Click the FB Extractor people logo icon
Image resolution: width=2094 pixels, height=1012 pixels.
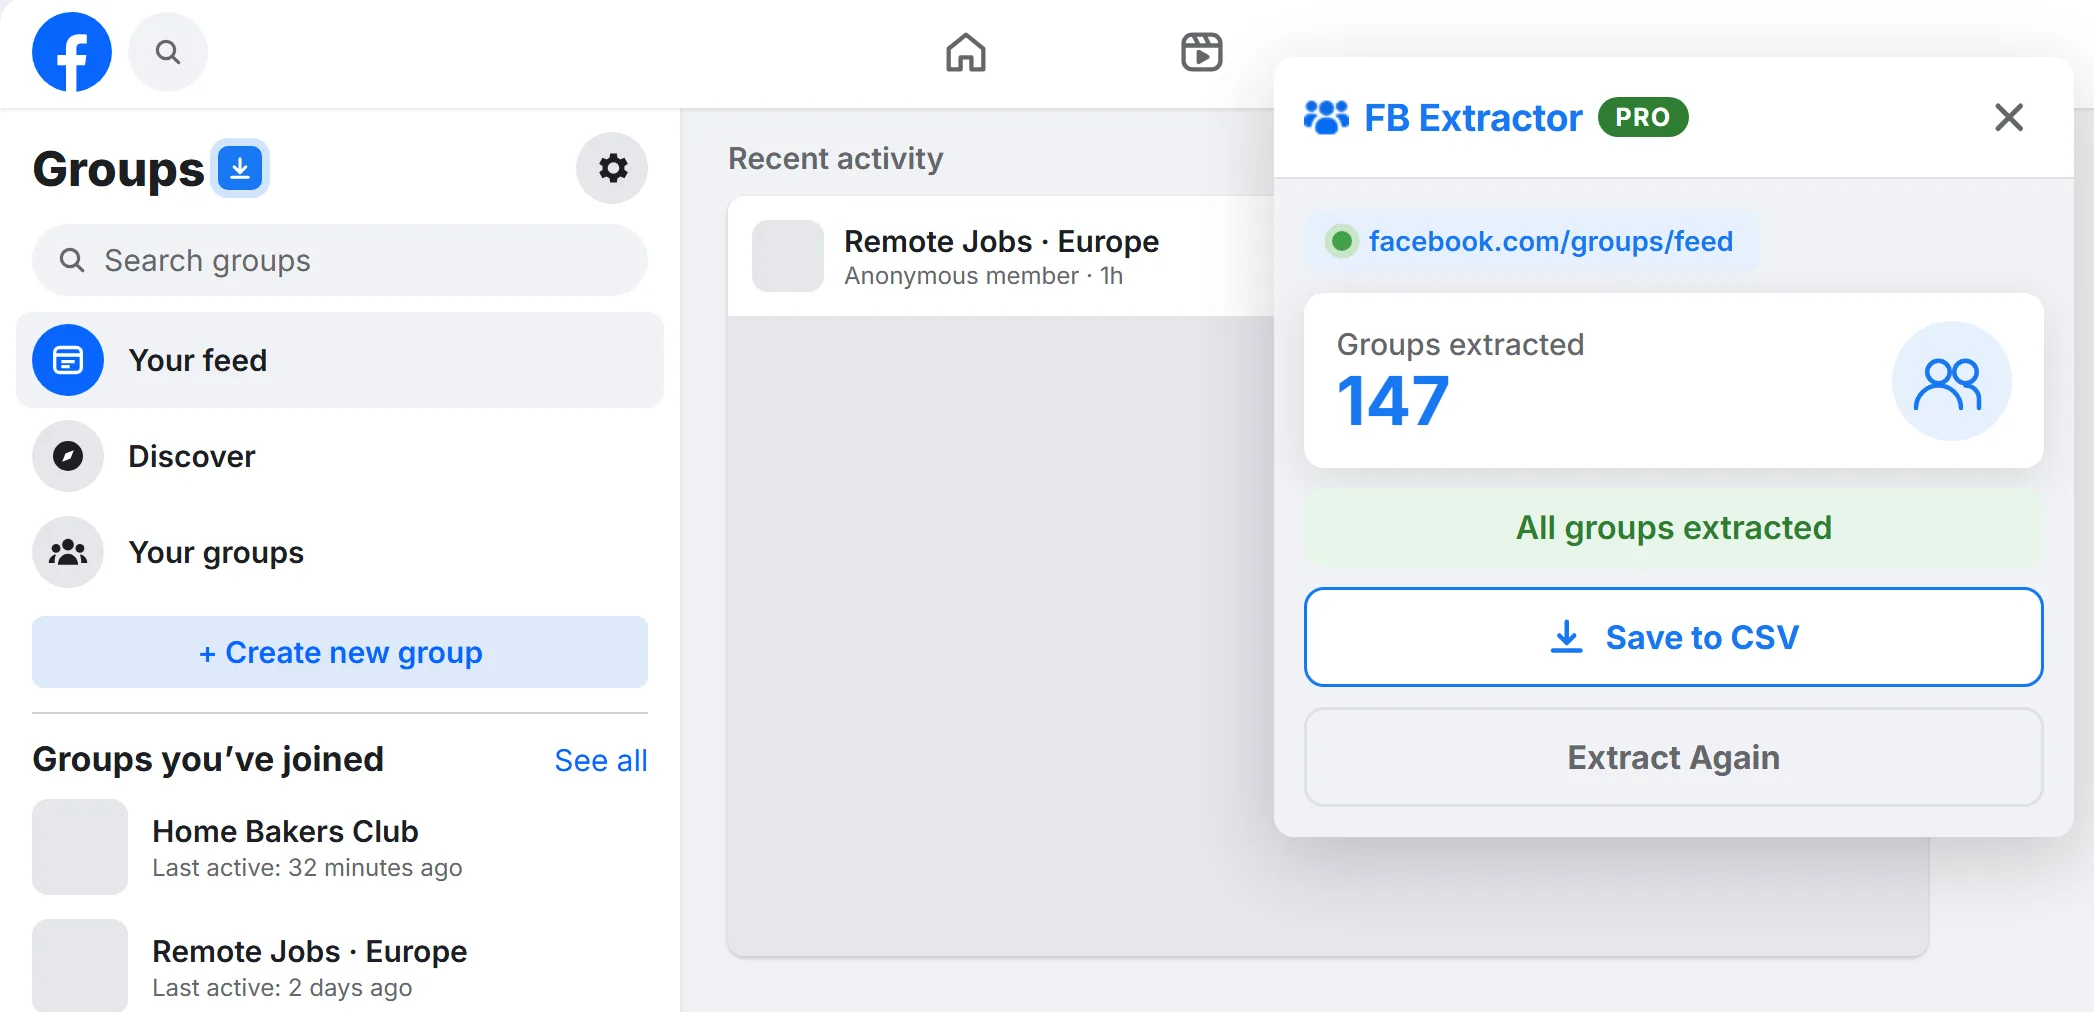point(1326,118)
